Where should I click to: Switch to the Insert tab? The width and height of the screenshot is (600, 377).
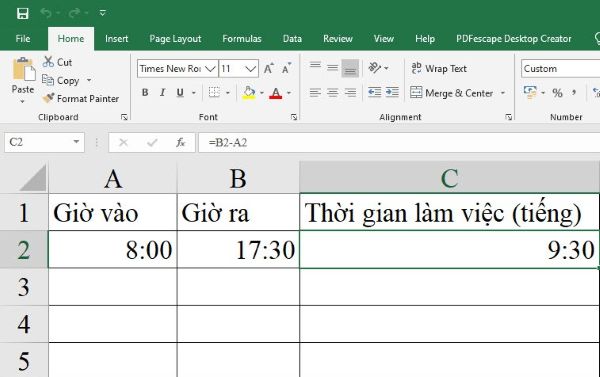click(x=117, y=39)
